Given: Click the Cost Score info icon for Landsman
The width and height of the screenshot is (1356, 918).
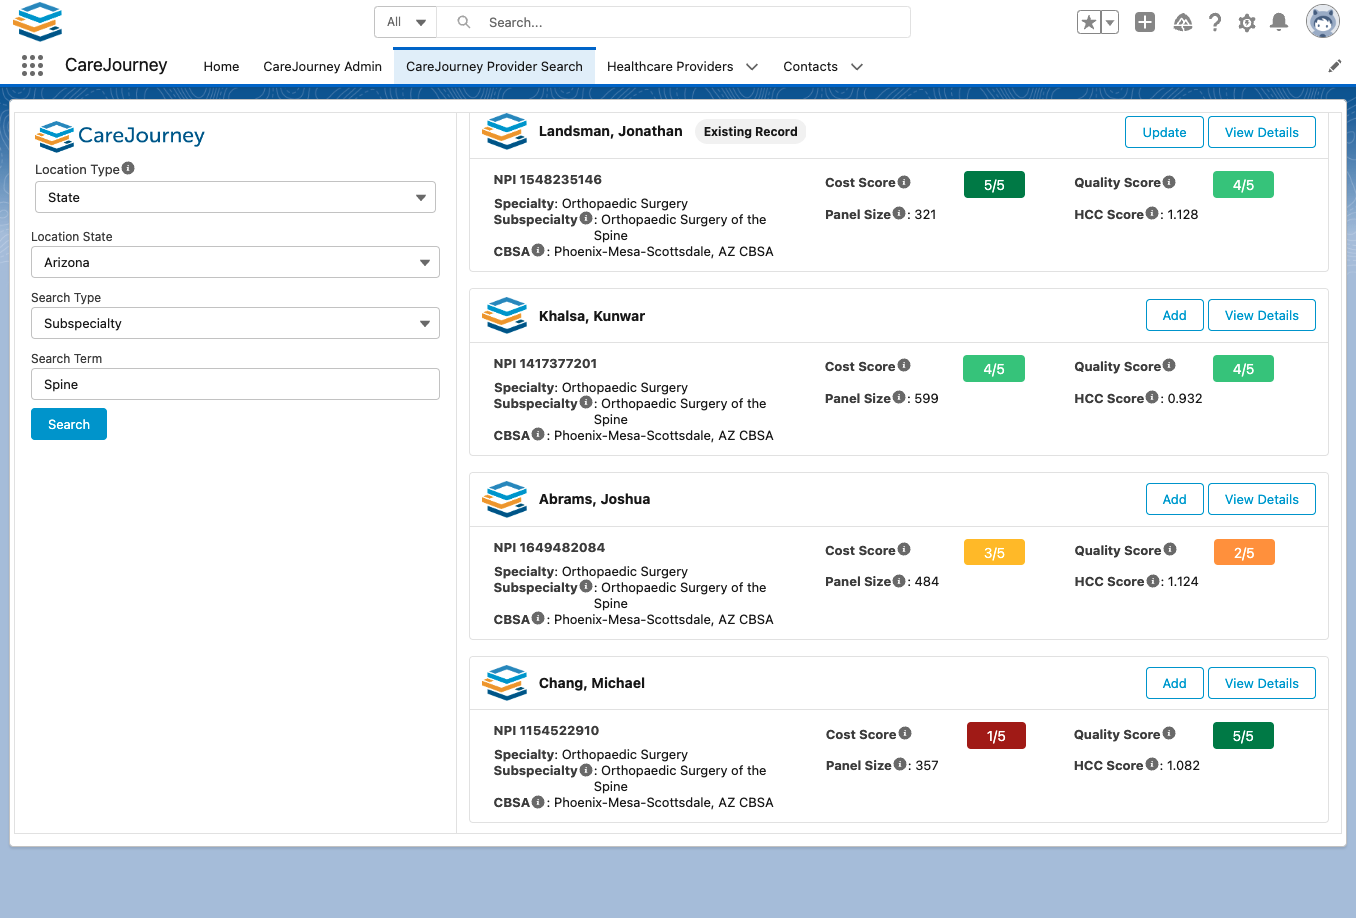Looking at the screenshot, I should click(904, 182).
